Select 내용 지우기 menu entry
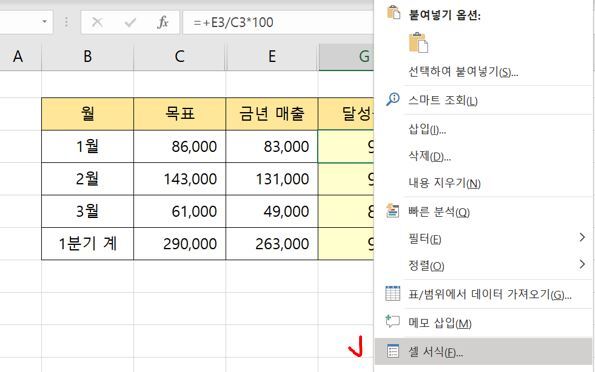The height and width of the screenshot is (372, 595). pyautogui.click(x=444, y=183)
